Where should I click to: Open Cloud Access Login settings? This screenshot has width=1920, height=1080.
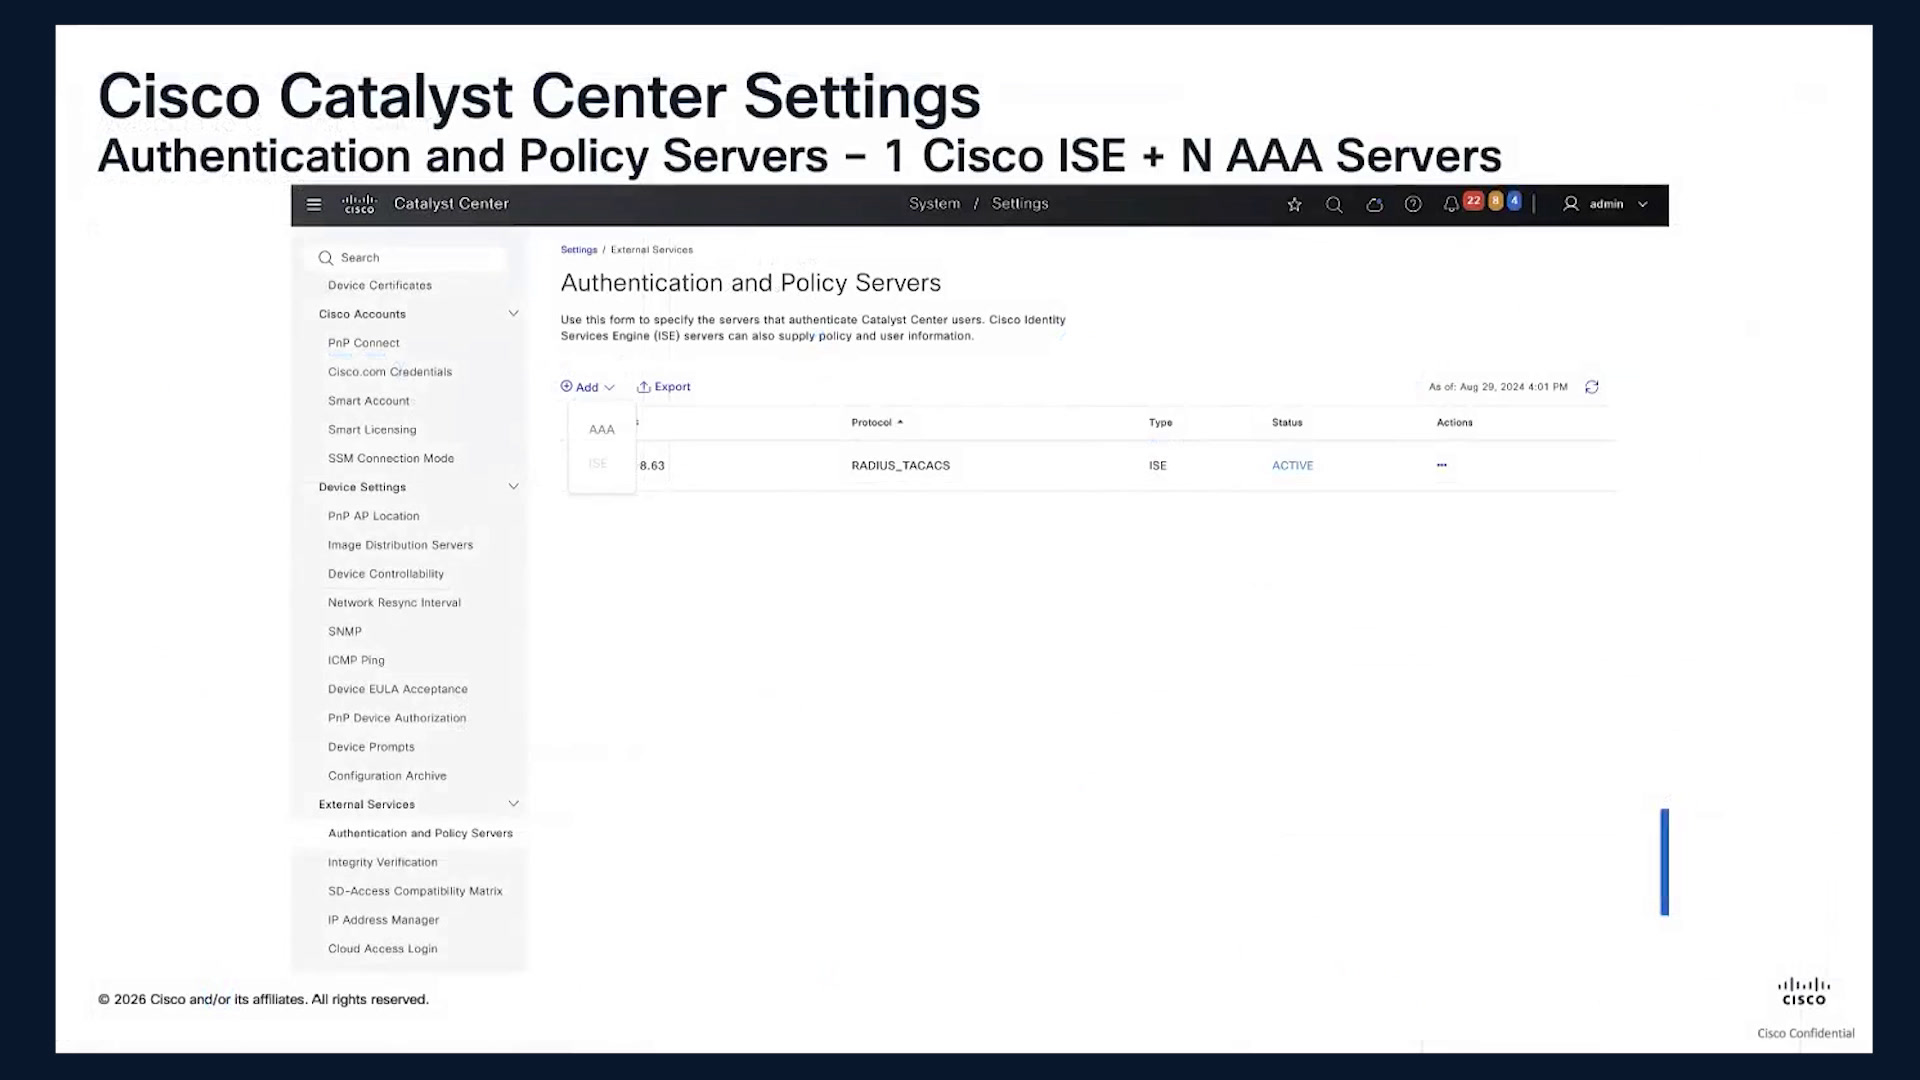point(383,949)
